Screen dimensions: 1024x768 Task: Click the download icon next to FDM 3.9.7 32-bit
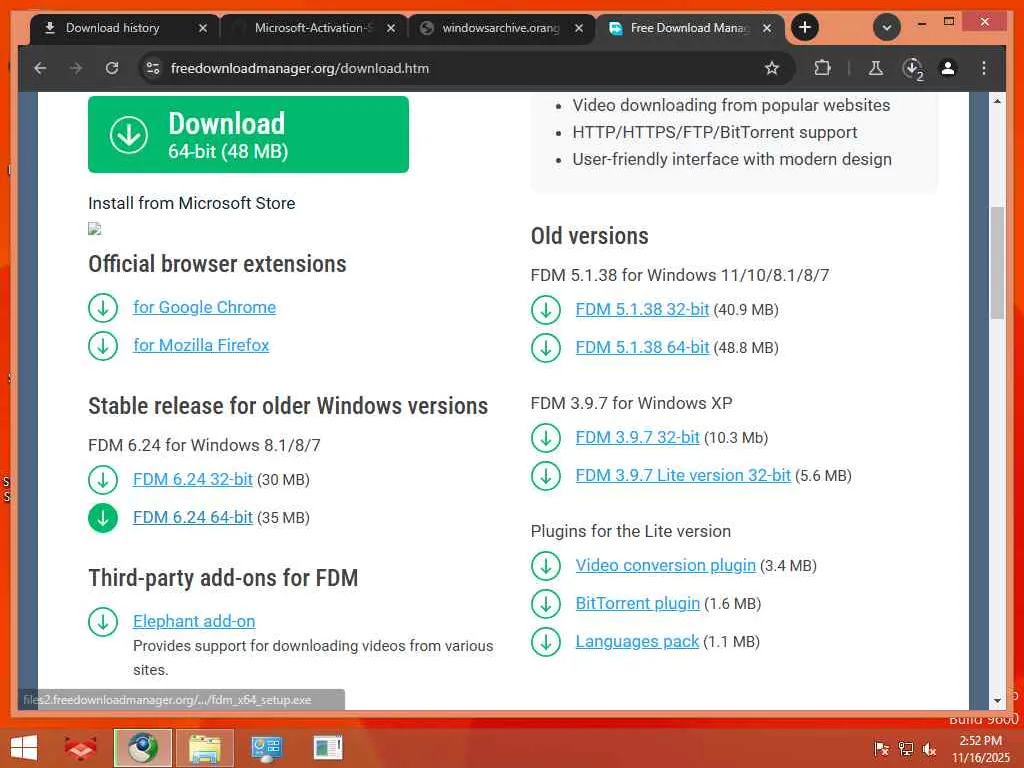point(546,438)
